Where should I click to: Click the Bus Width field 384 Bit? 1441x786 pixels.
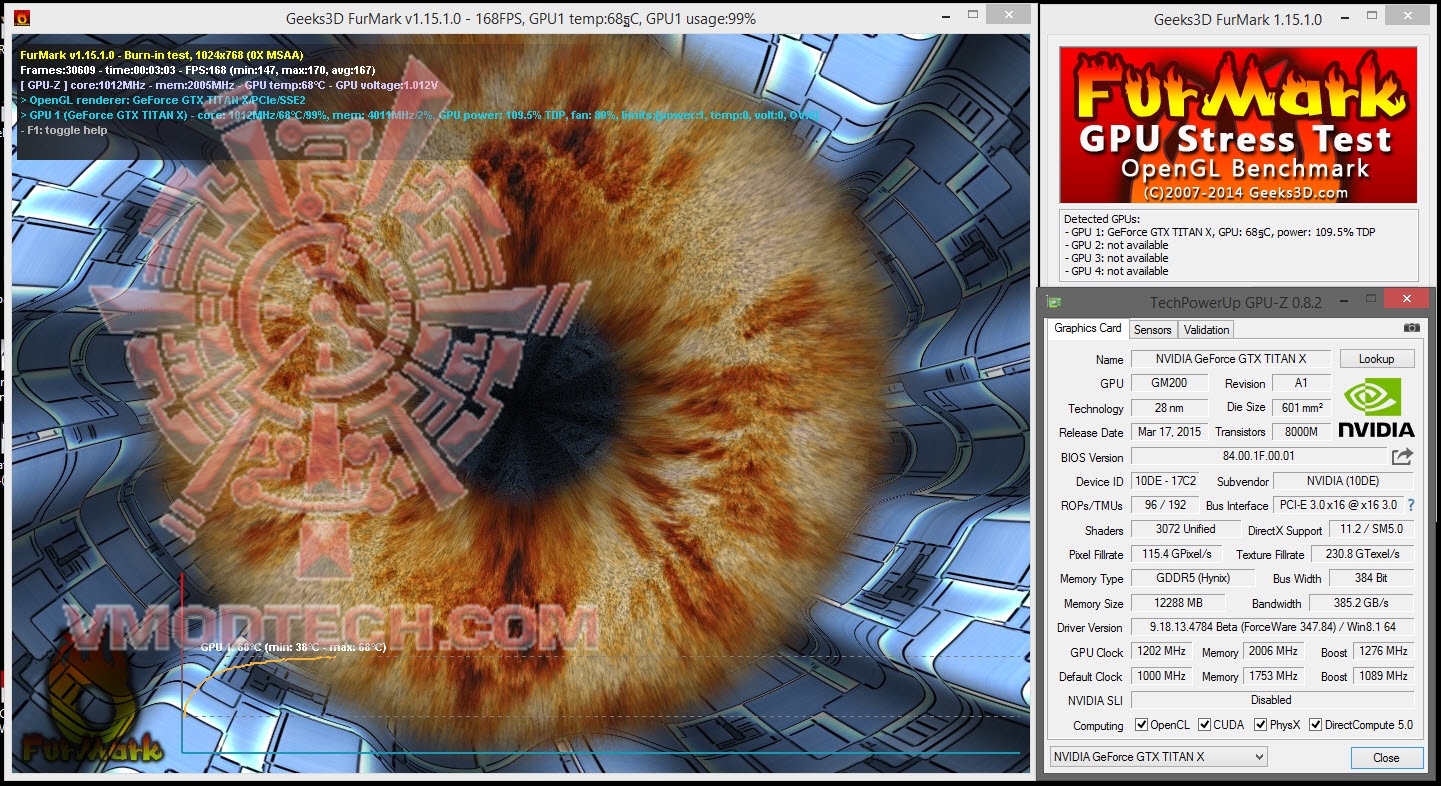click(x=1370, y=579)
